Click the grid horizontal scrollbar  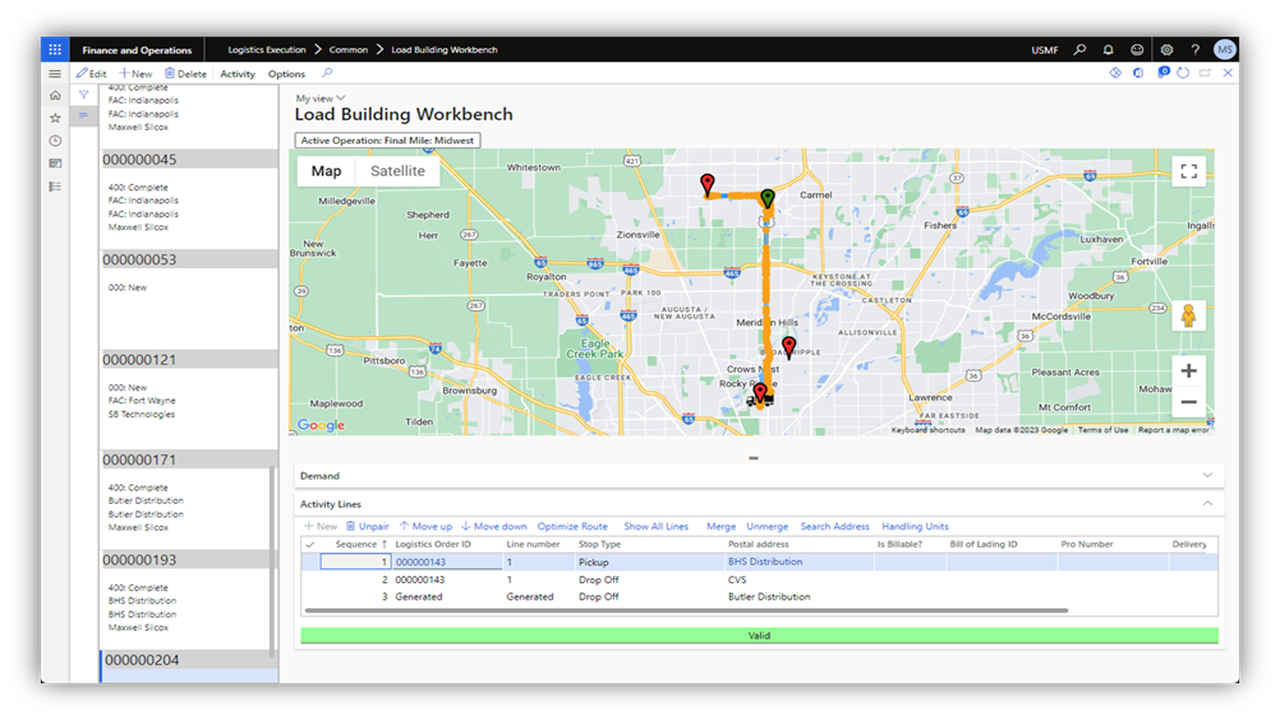[x=686, y=610]
